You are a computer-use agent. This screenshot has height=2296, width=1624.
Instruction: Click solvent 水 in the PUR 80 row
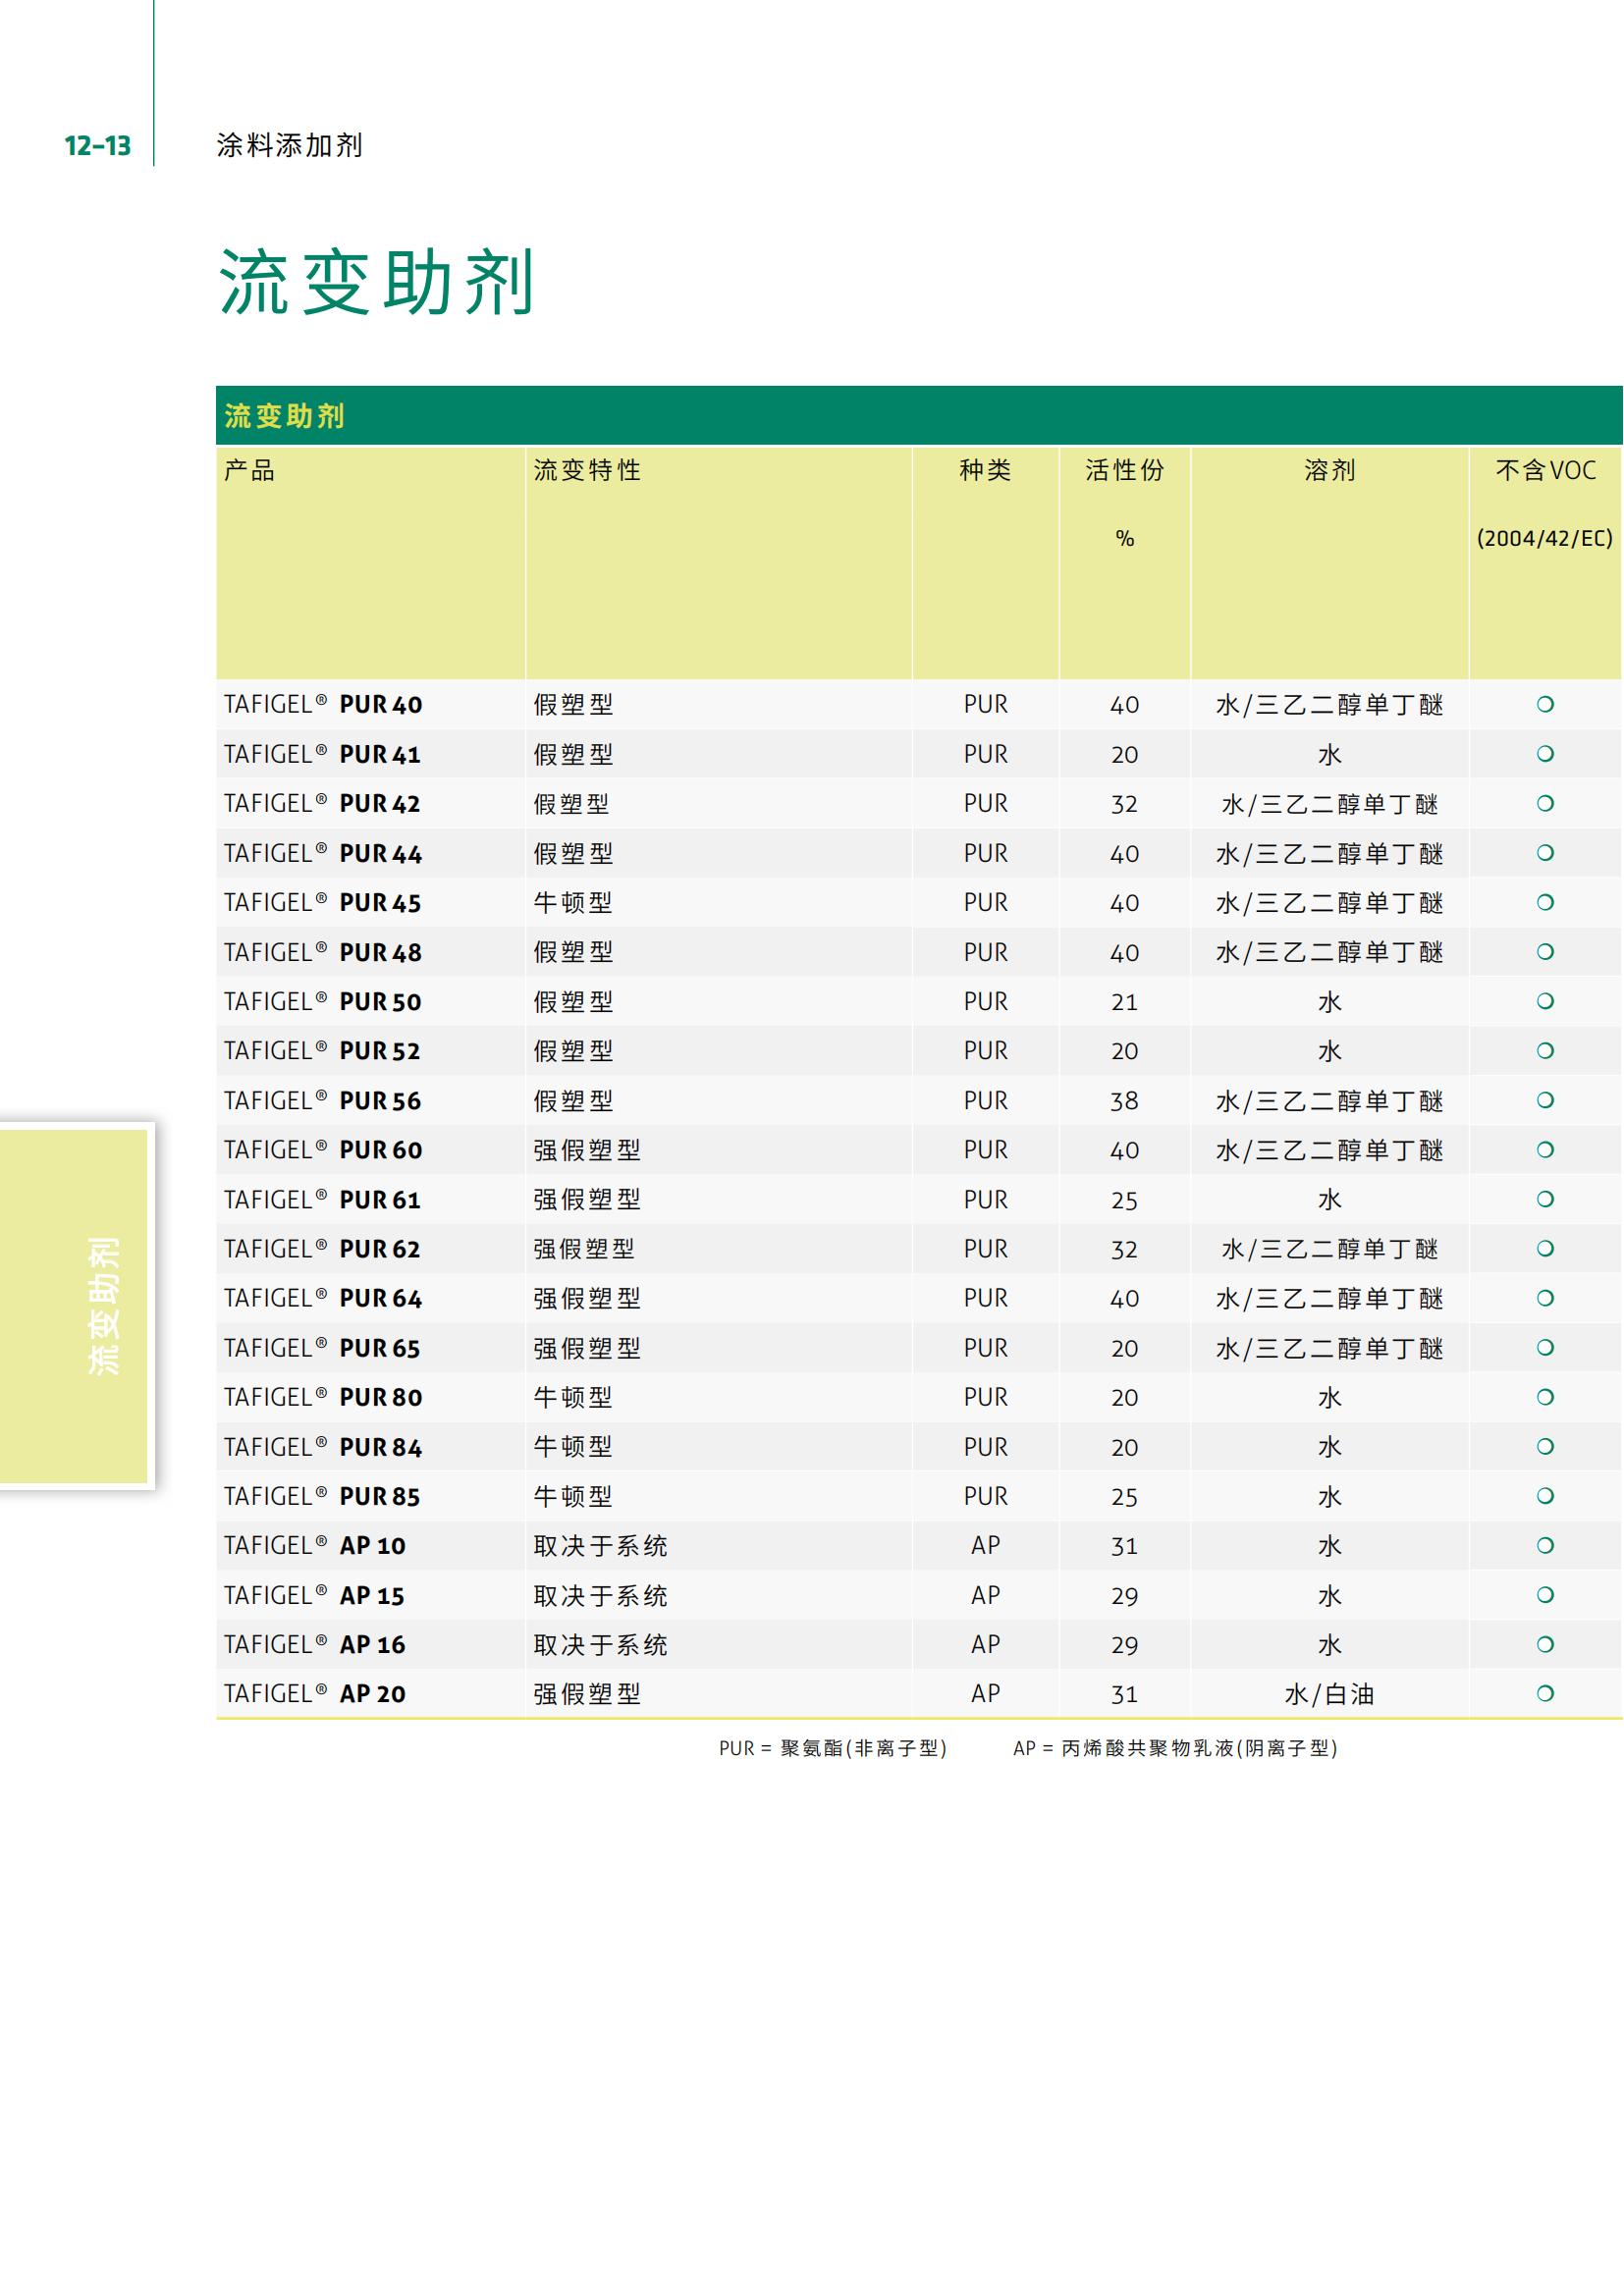[x=1329, y=1397]
